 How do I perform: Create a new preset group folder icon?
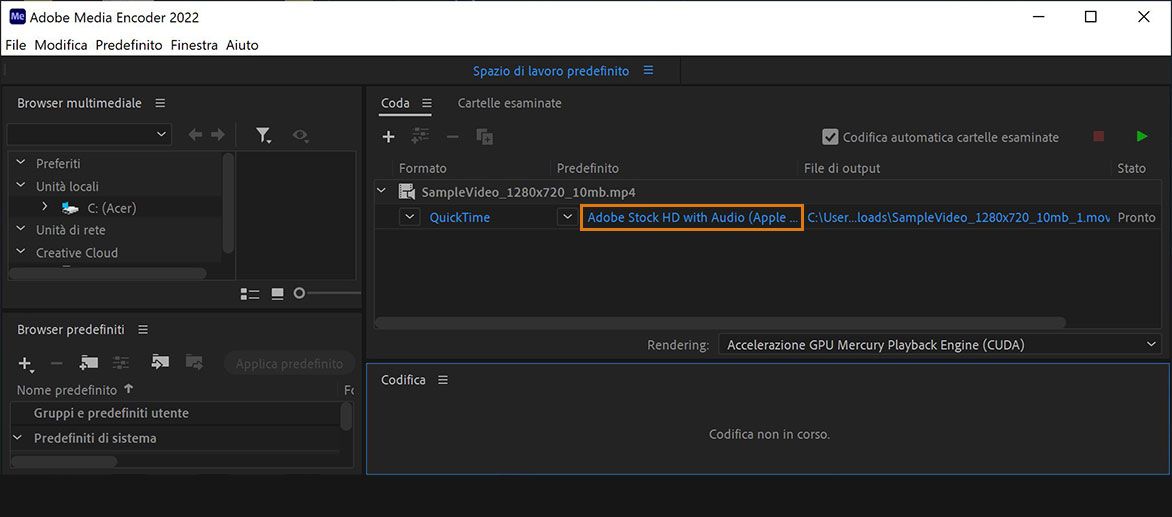click(89, 362)
